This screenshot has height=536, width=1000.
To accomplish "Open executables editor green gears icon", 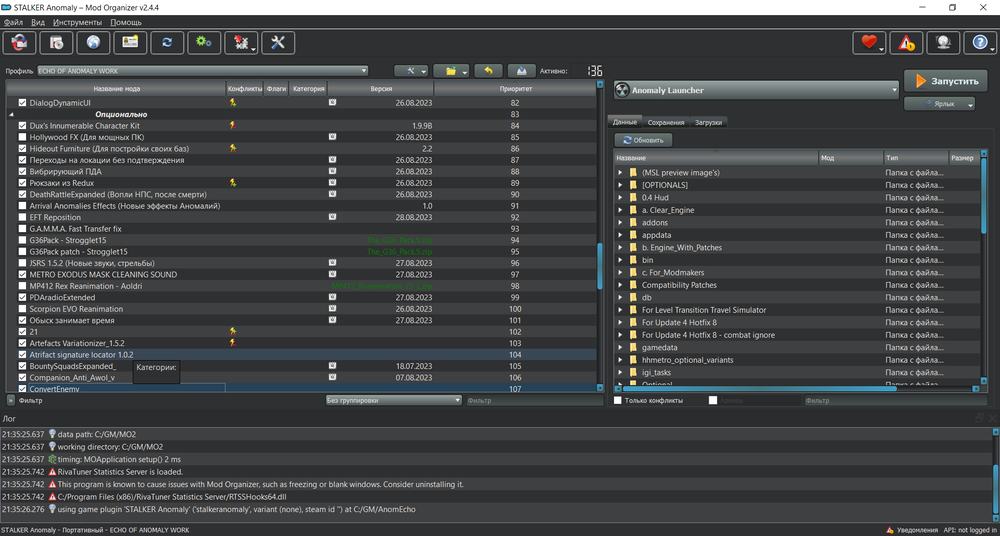I will pos(204,42).
